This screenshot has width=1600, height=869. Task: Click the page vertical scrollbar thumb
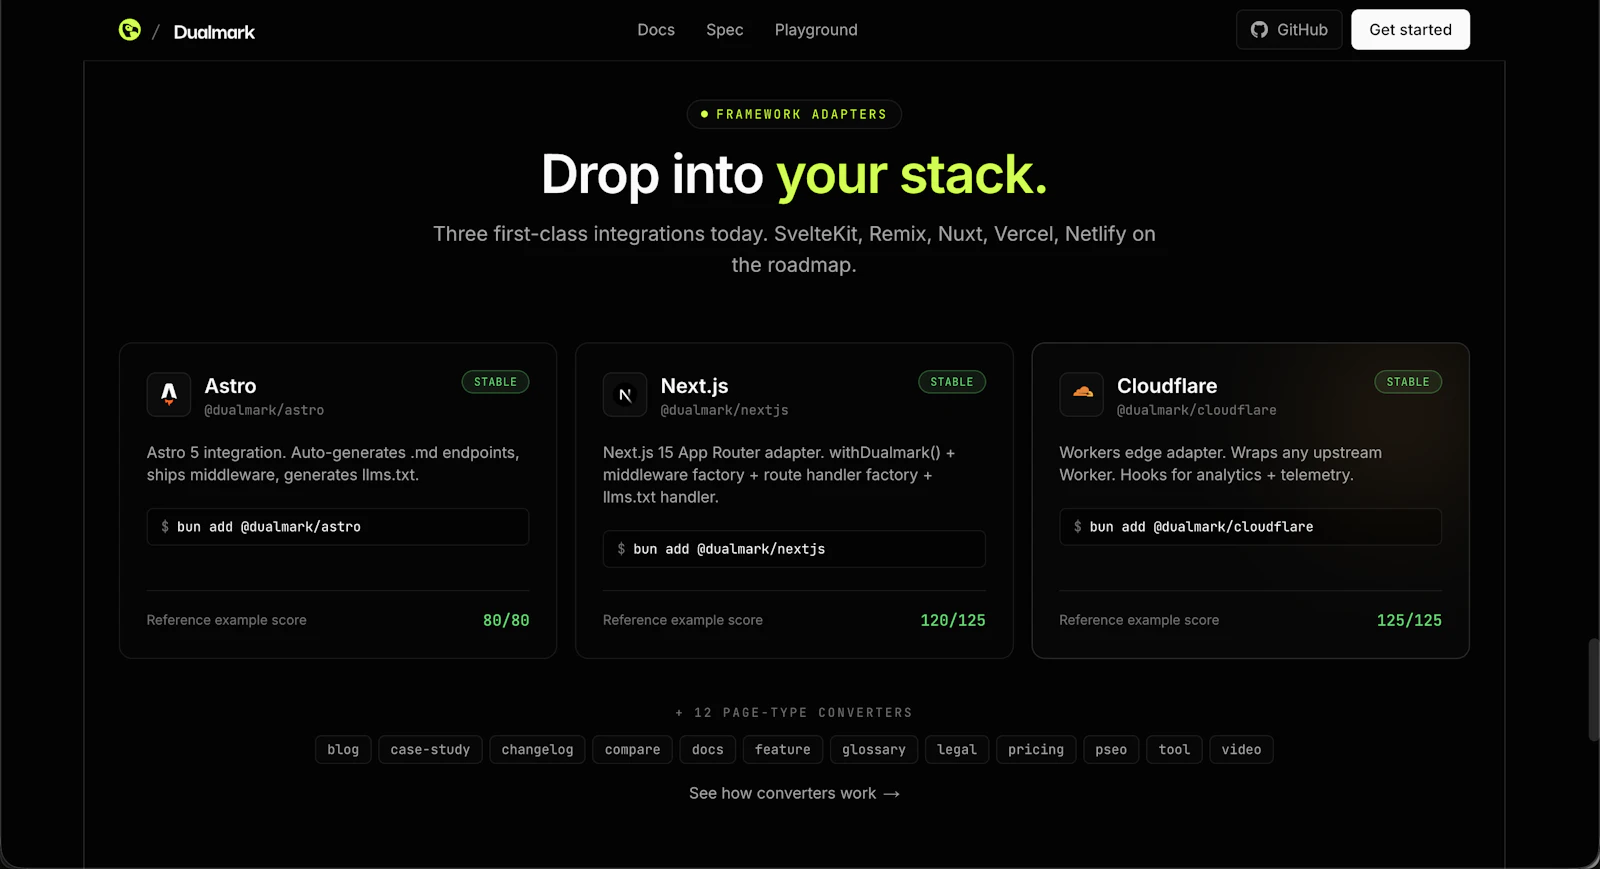pyautogui.click(x=1593, y=690)
